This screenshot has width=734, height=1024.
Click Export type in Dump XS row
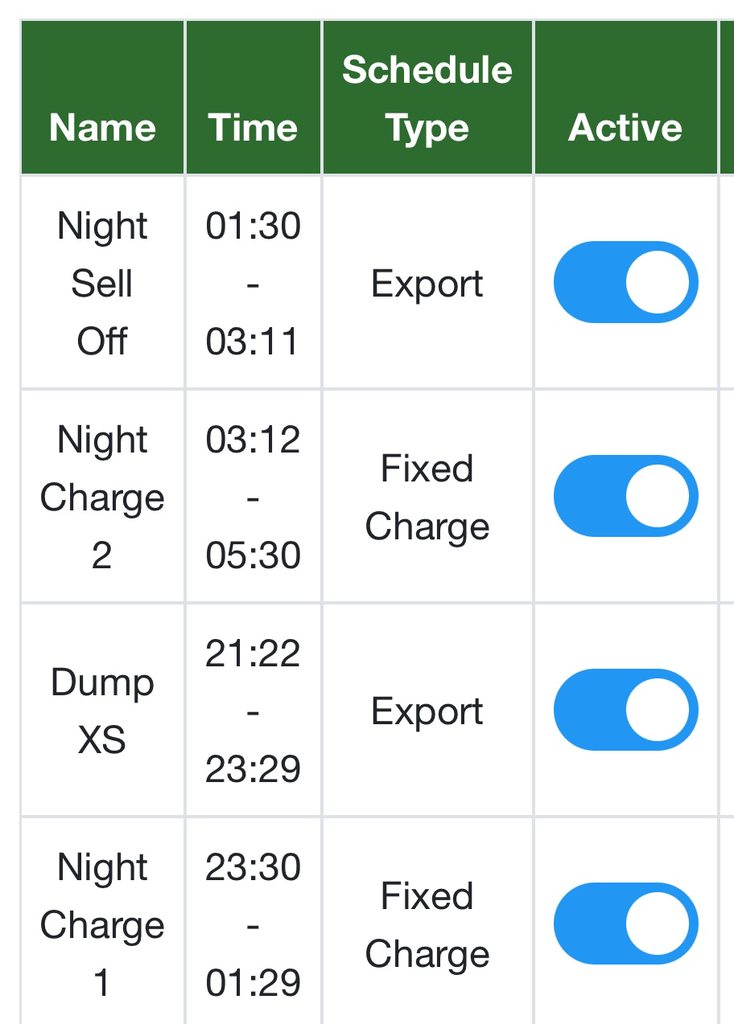point(427,711)
